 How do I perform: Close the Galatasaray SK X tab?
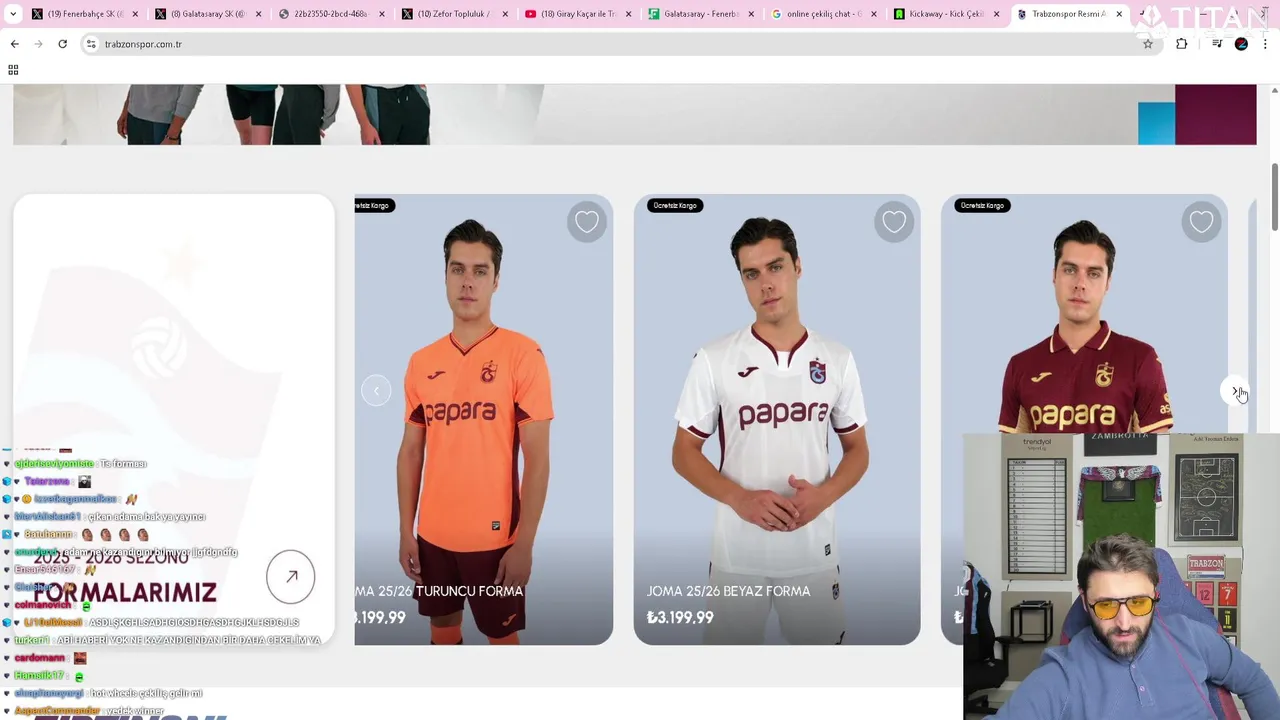259,14
